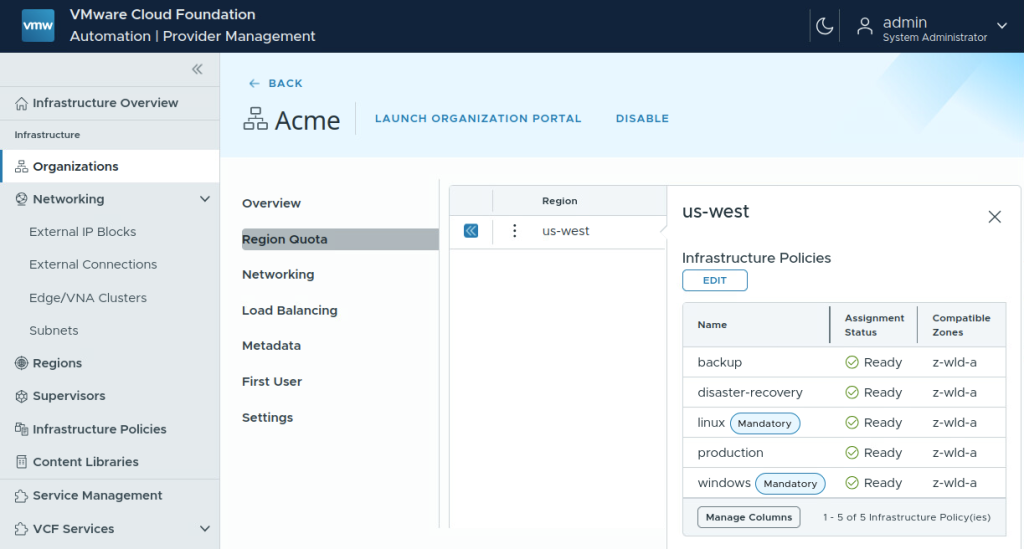Screen dimensions: 1024x549
Task: Click Ready status icon for production
Action: [852, 452]
